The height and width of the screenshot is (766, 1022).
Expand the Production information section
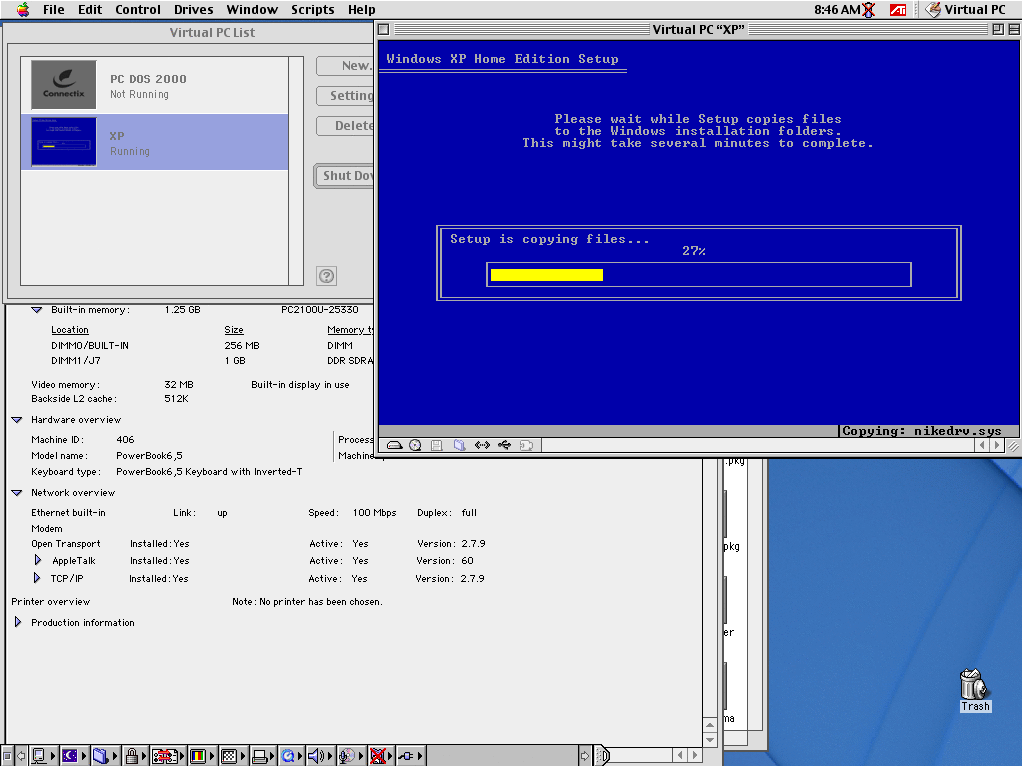18,622
